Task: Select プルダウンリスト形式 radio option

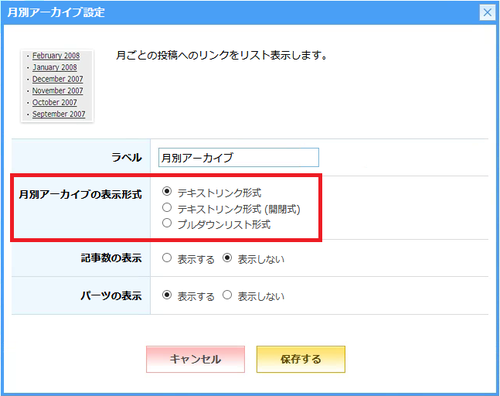Action: click(167, 223)
